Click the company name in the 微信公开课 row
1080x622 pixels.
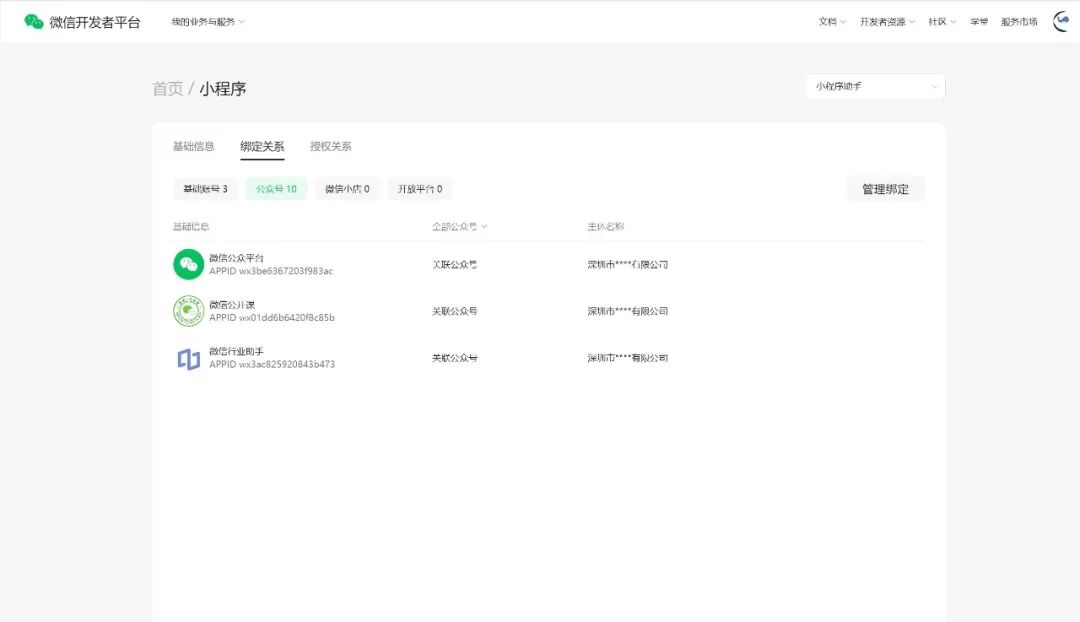coord(627,311)
